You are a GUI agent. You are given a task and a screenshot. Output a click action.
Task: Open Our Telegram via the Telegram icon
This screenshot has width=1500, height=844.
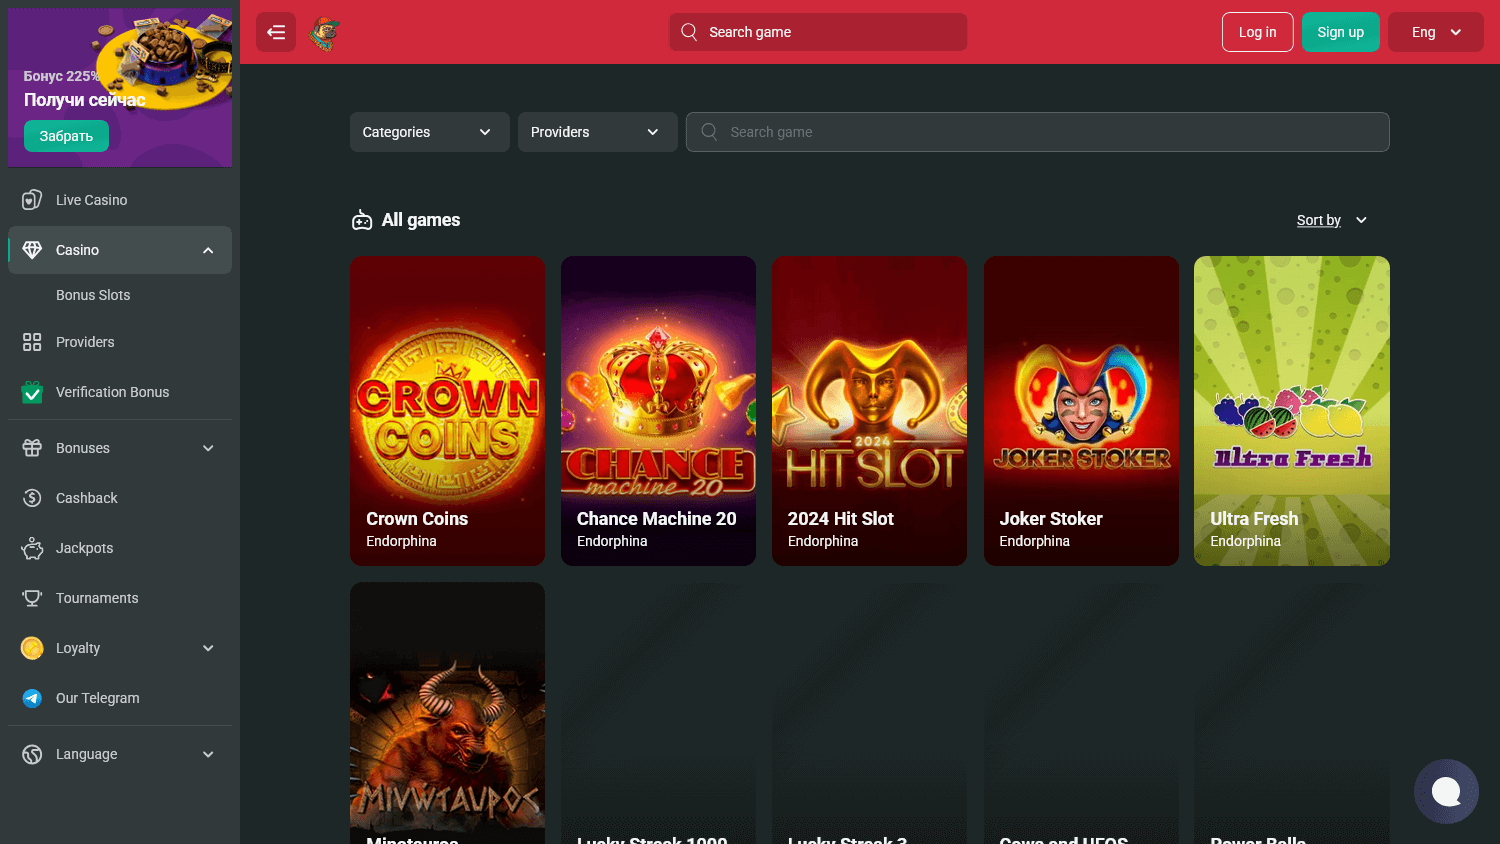[31, 697]
